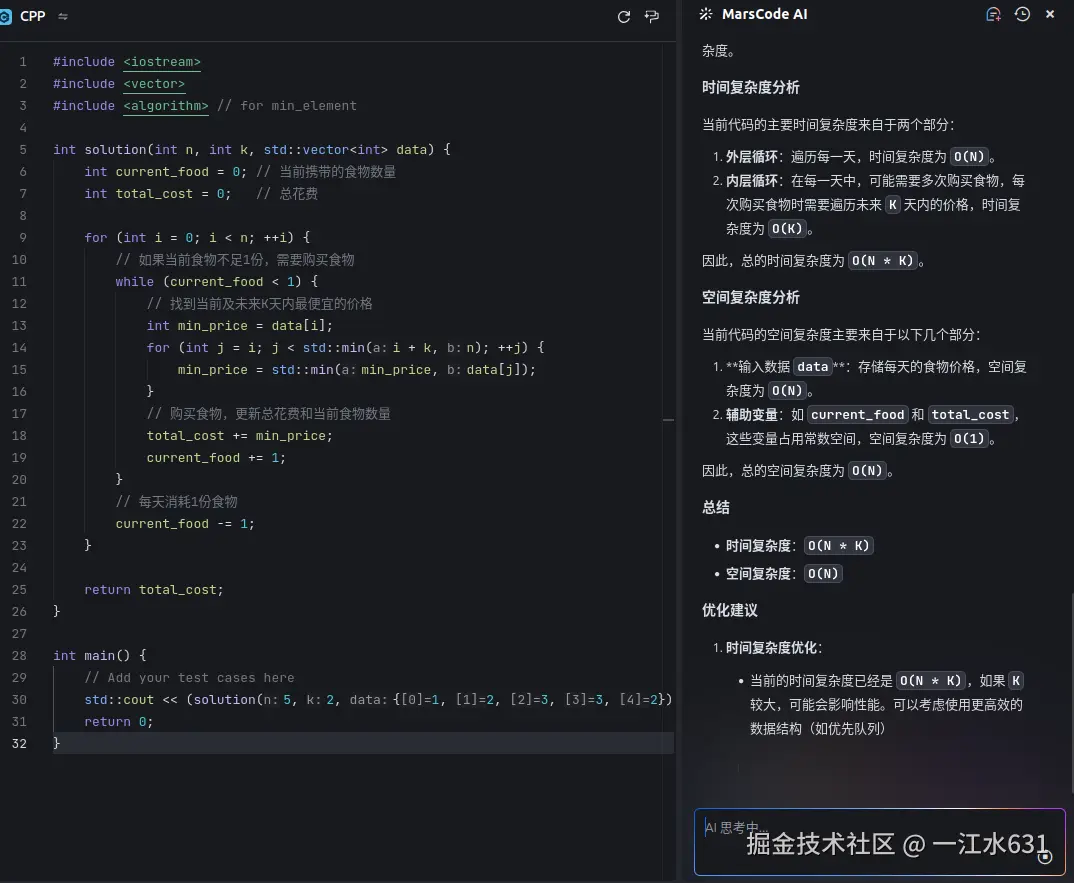Open the CPP language switch dropdown
Image resolution: width=1074 pixels, height=883 pixels.
63,16
